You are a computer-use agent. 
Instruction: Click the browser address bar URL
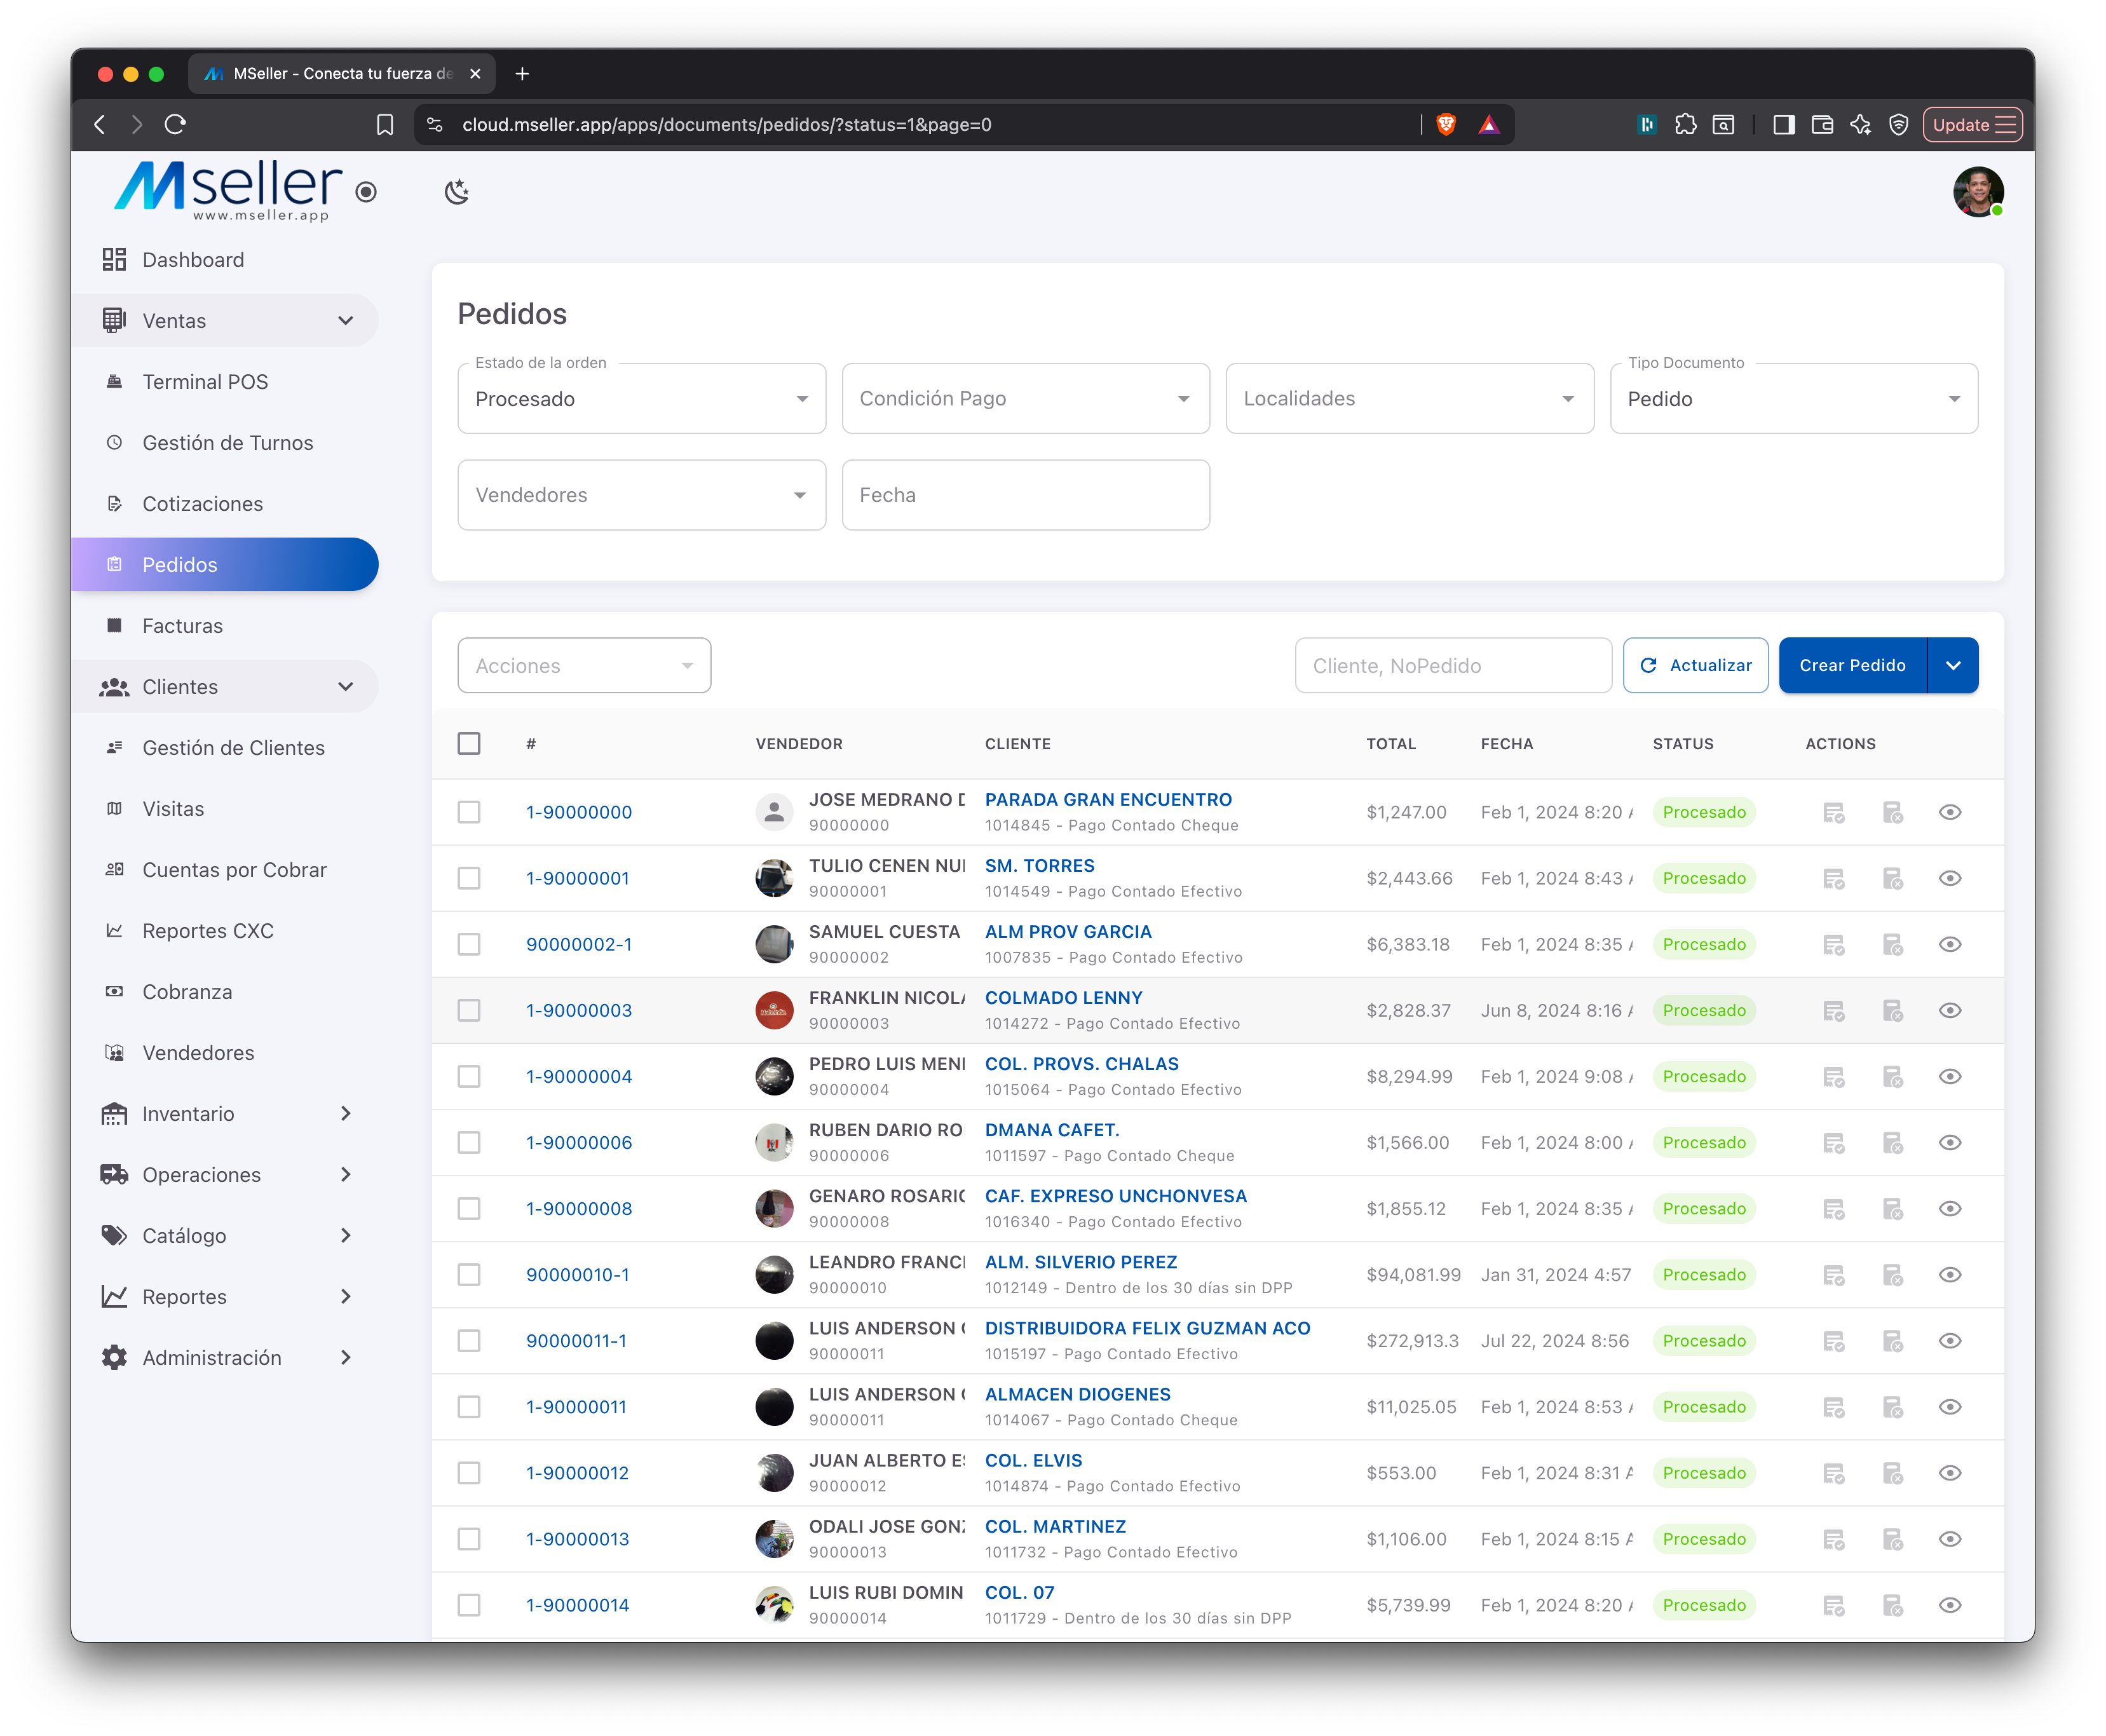726,124
